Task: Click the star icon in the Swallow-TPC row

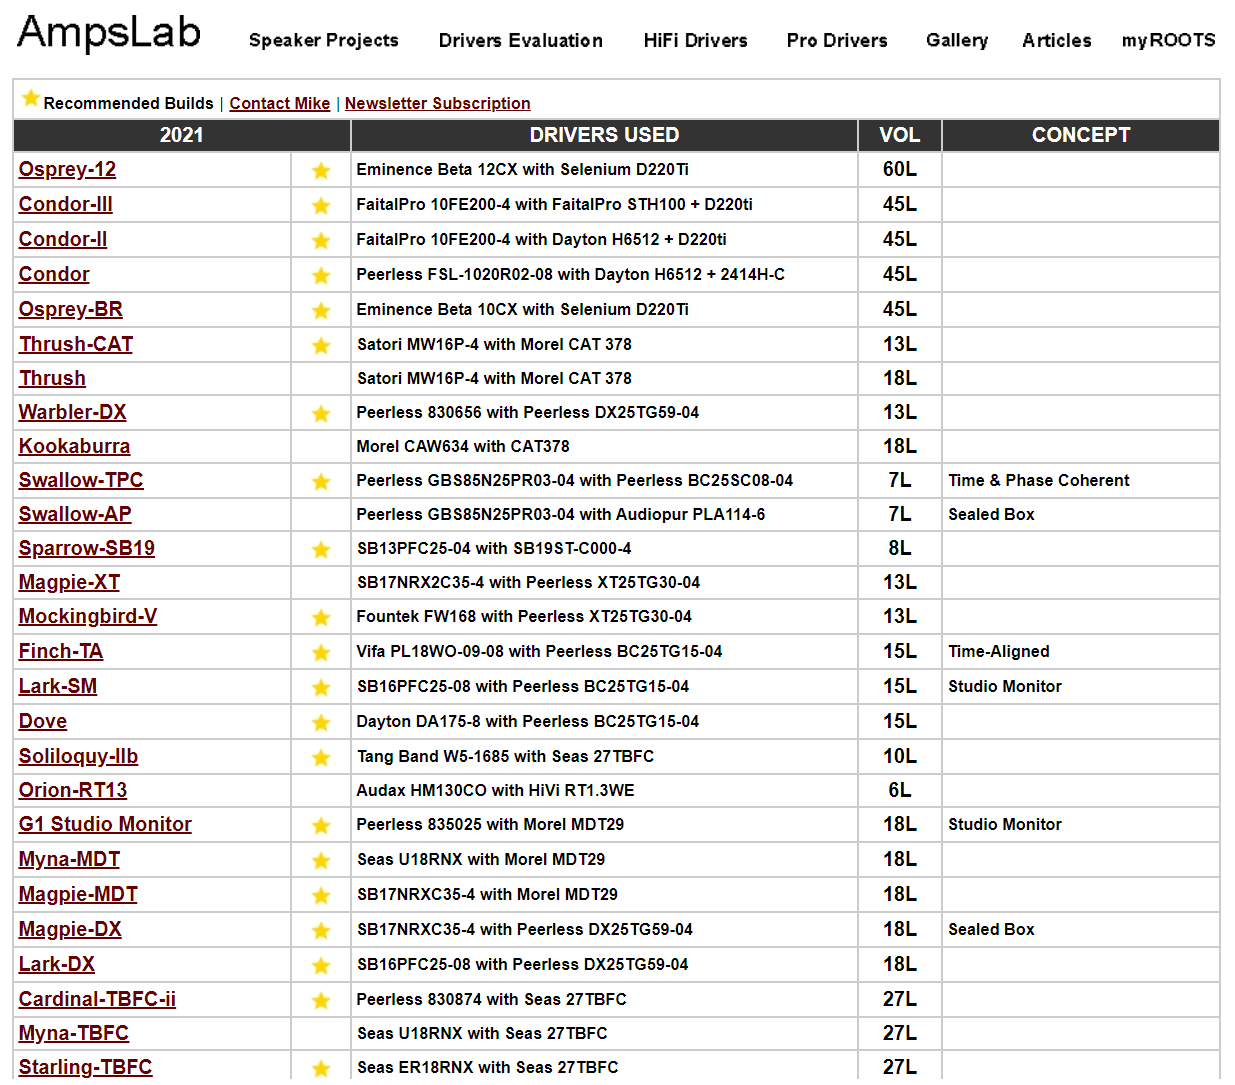Action: [x=321, y=482]
